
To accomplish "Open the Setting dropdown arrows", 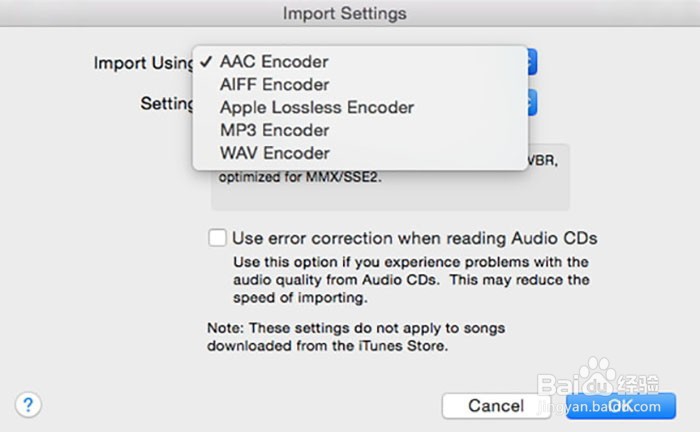I will [x=533, y=102].
